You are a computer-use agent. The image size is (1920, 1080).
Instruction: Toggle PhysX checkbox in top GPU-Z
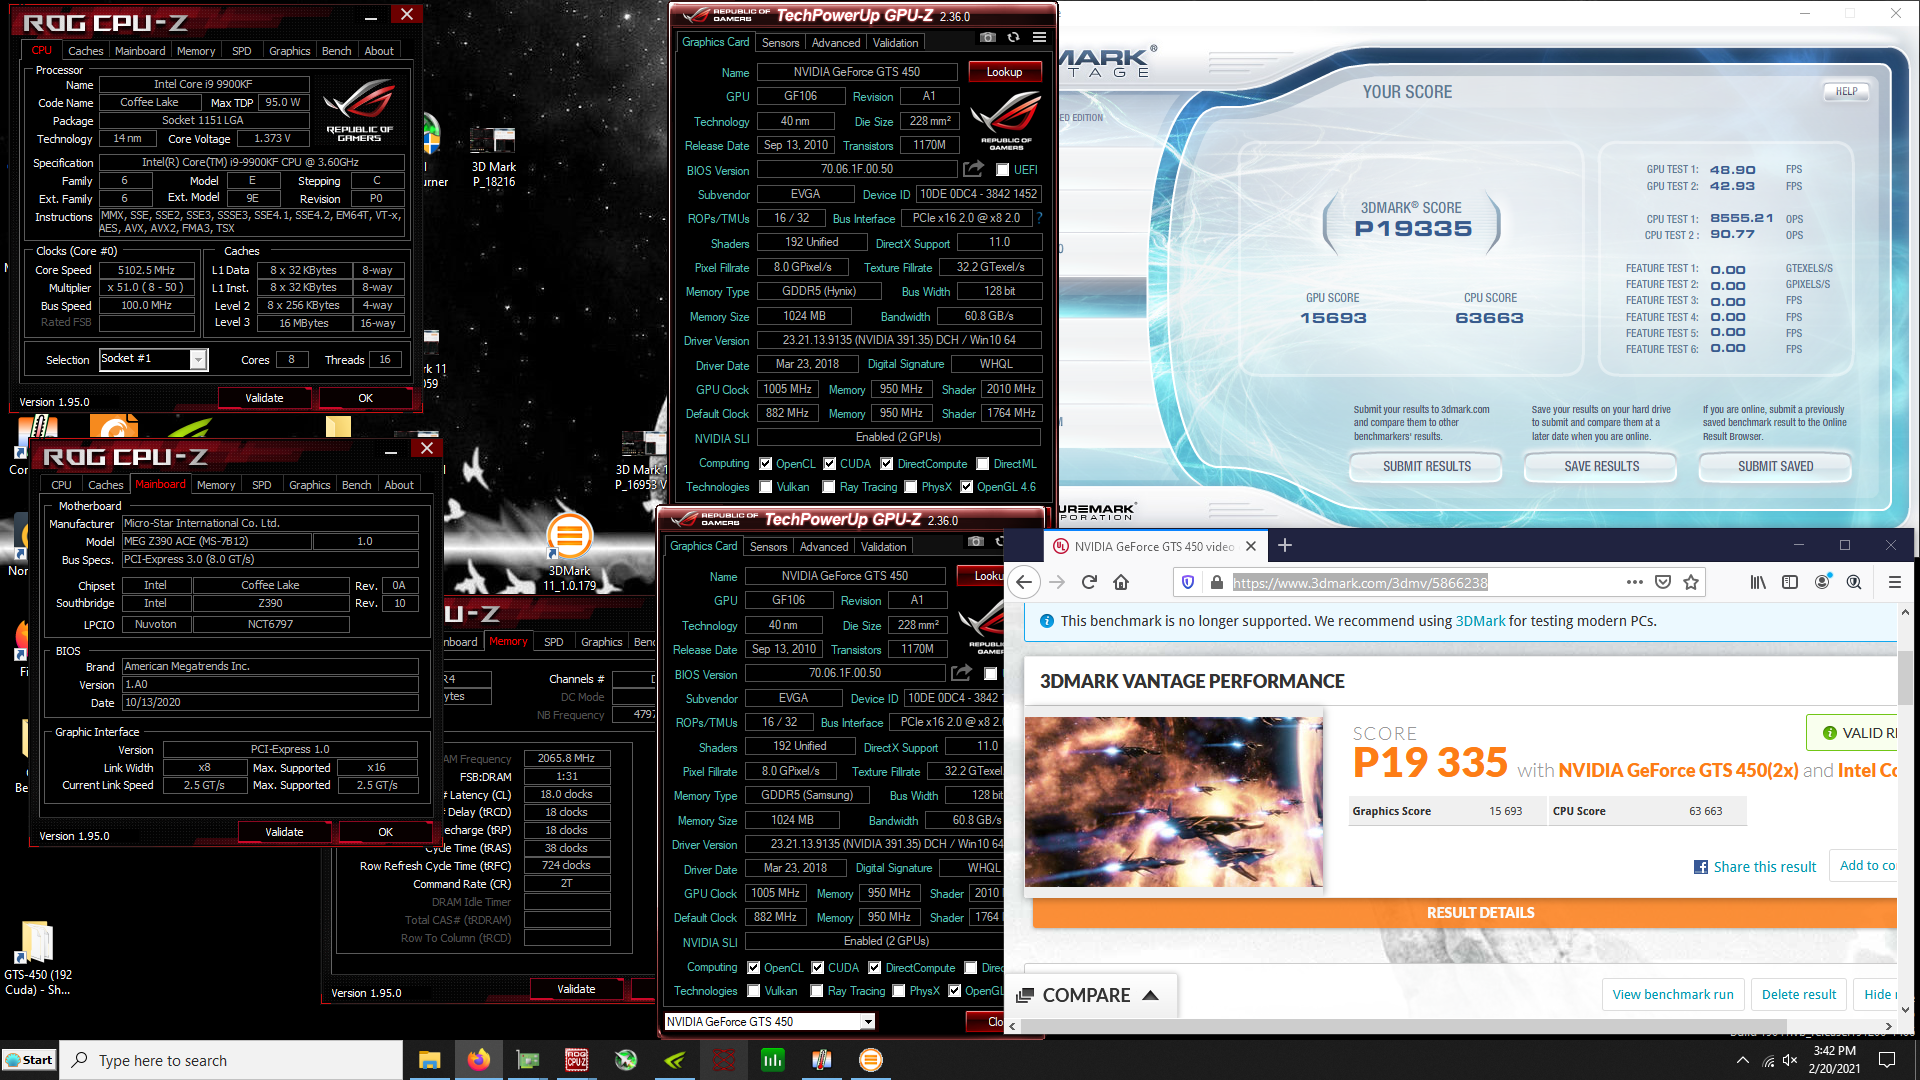(x=910, y=487)
